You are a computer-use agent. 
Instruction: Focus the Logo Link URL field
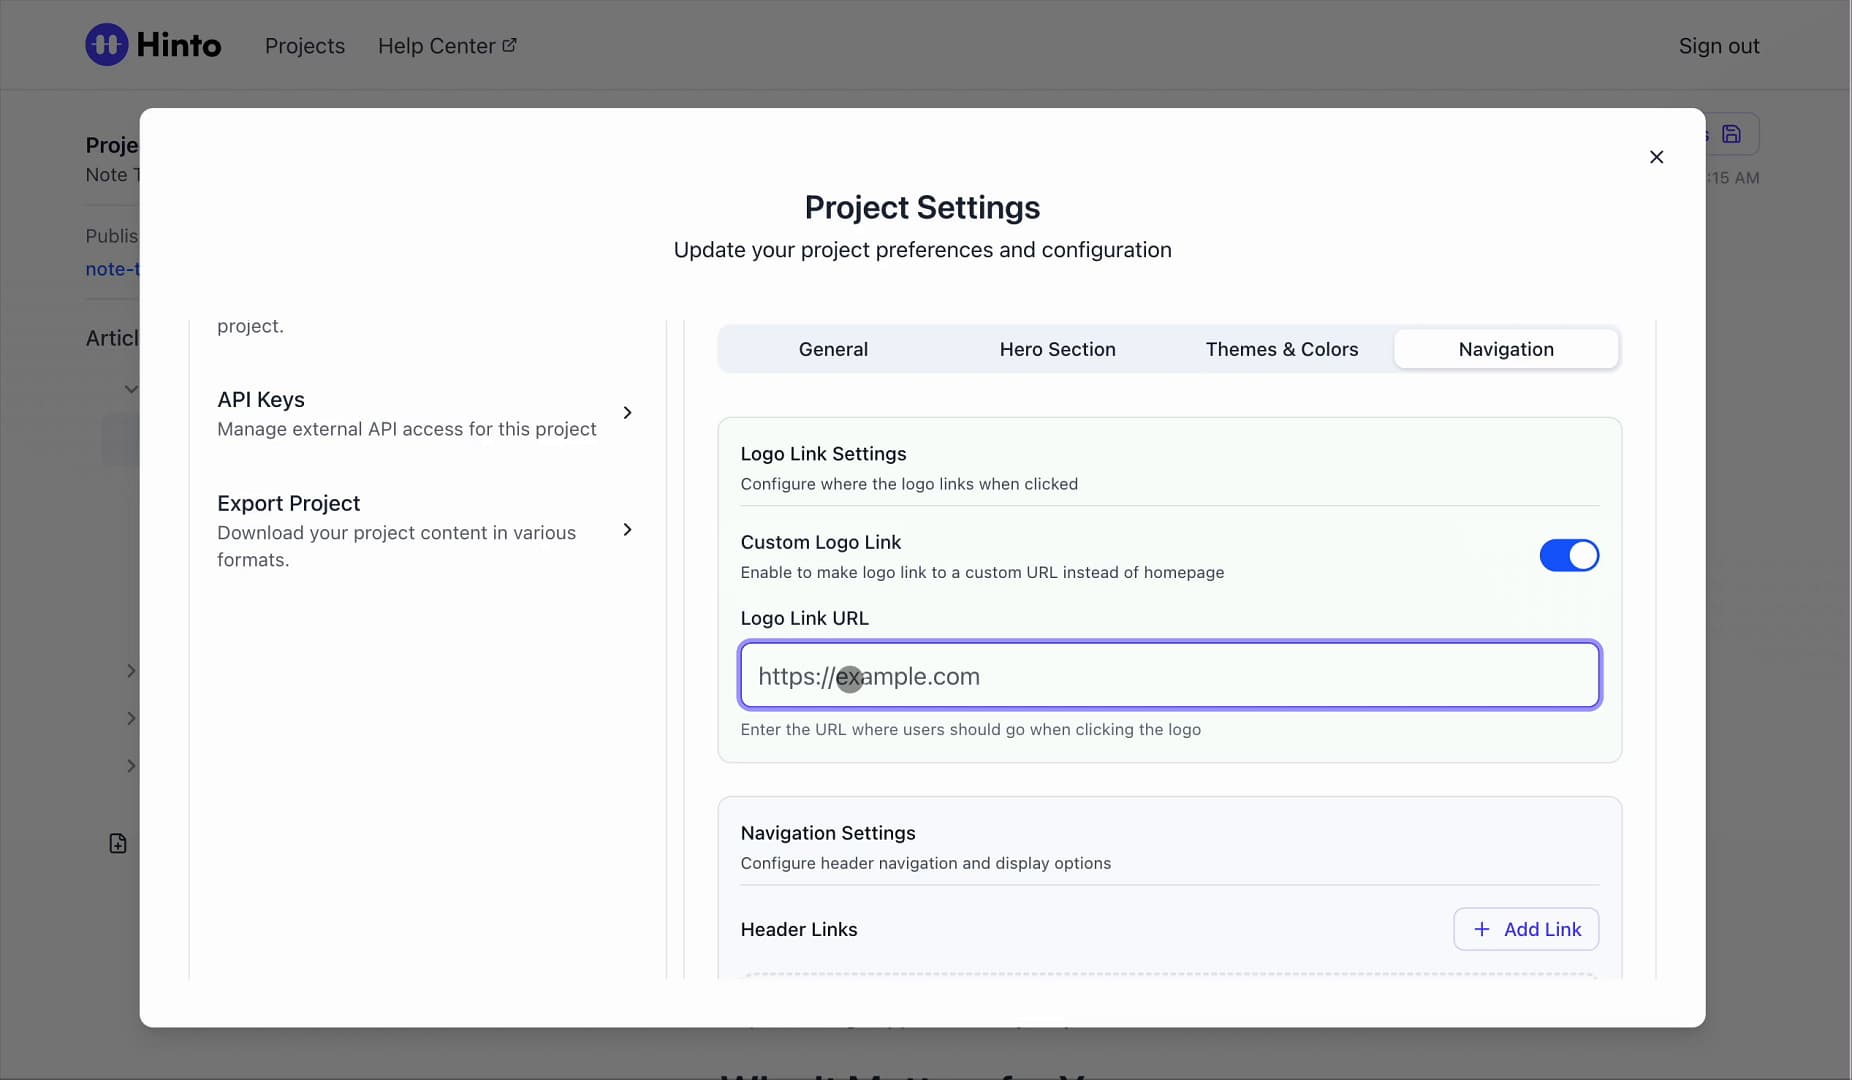click(x=1169, y=675)
